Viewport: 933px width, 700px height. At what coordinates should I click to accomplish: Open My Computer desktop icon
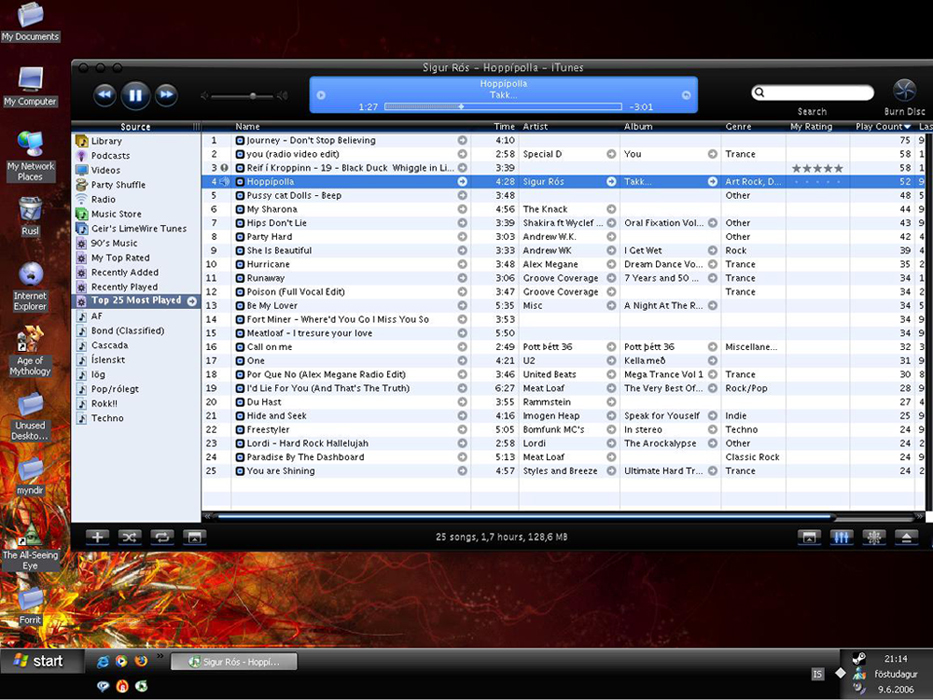click(x=30, y=87)
